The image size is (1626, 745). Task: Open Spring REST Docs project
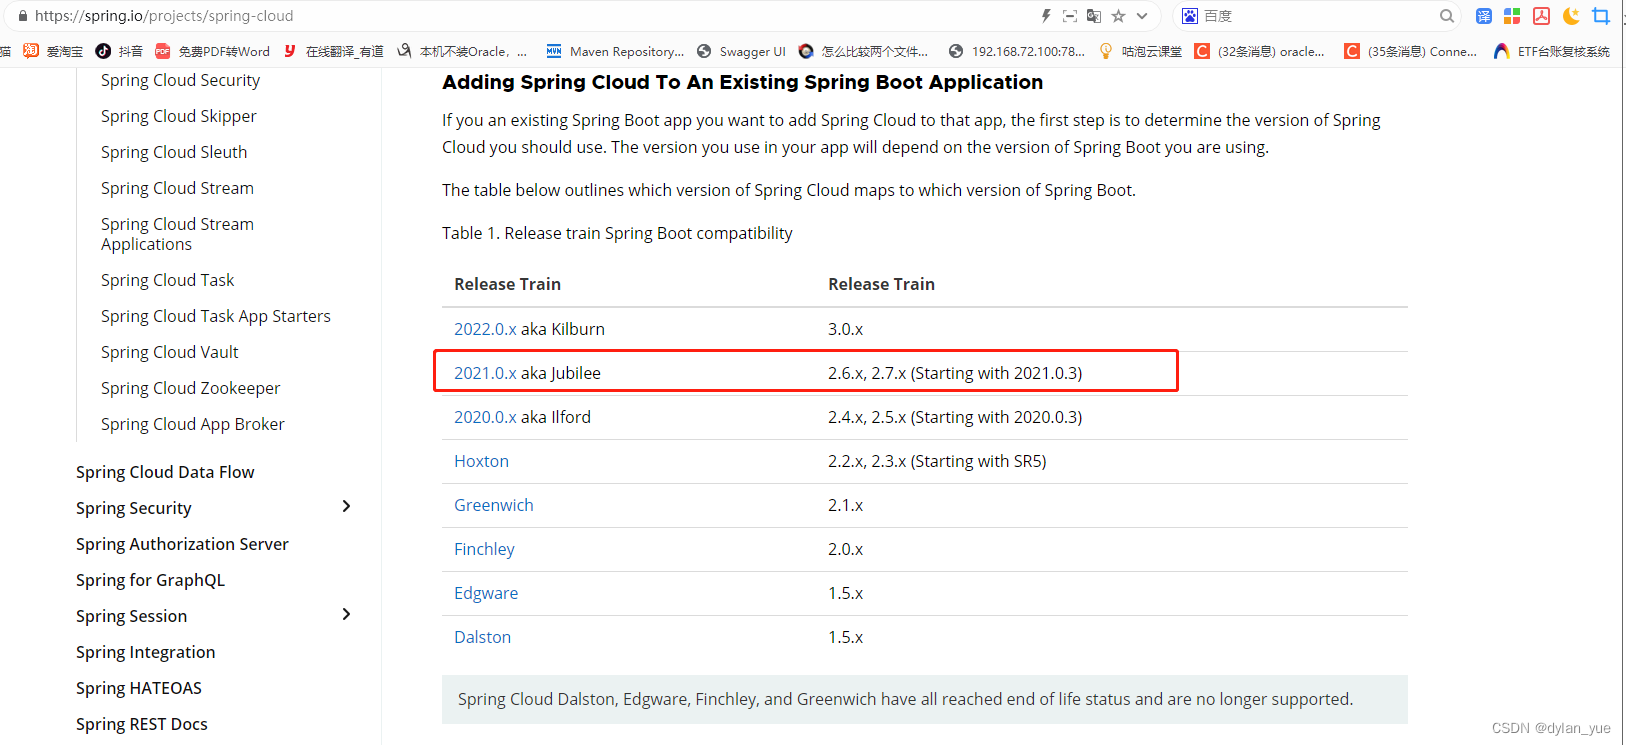click(142, 724)
